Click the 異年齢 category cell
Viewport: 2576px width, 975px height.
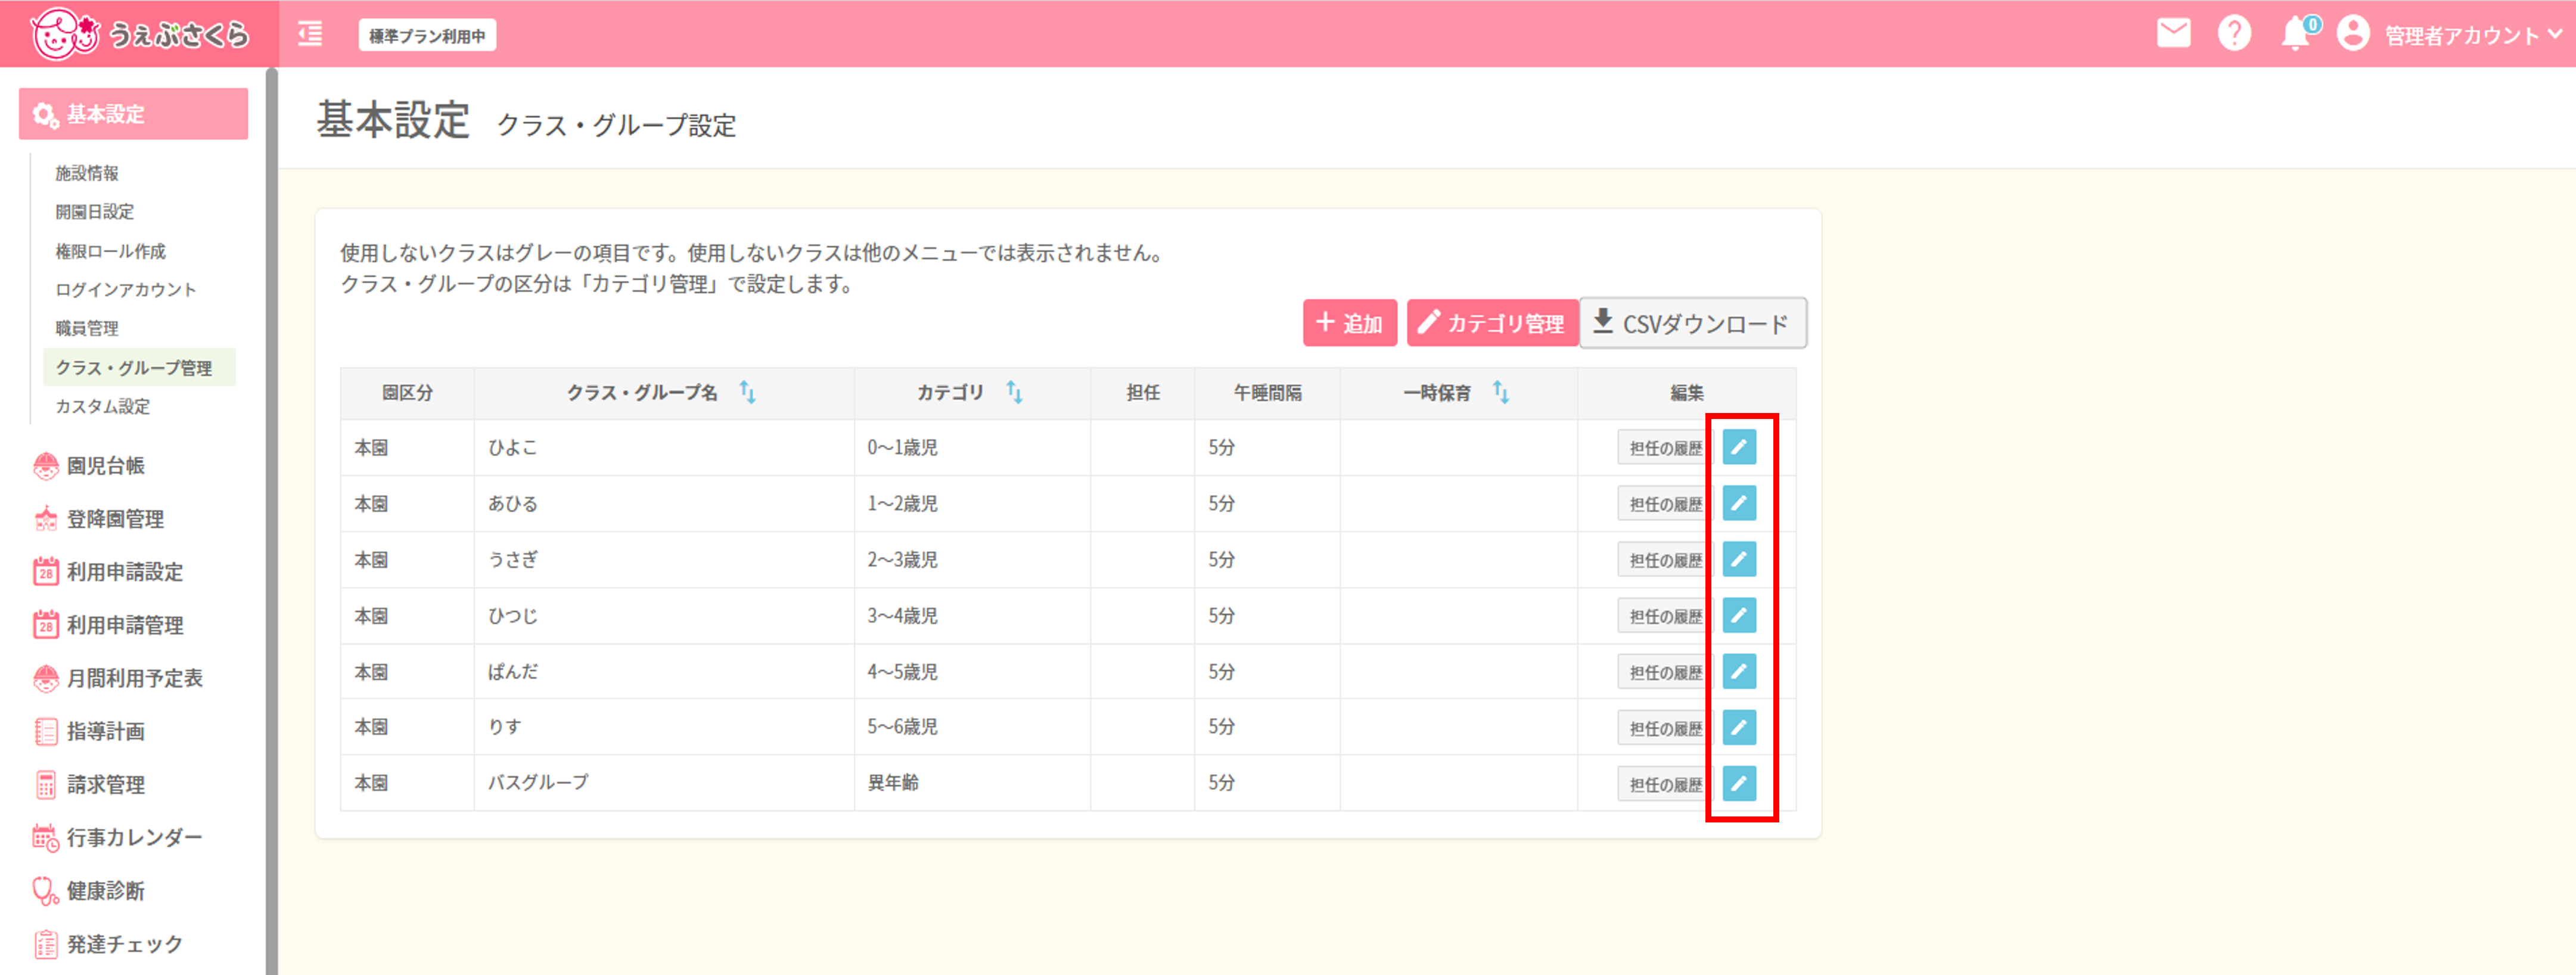click(972, 783)
